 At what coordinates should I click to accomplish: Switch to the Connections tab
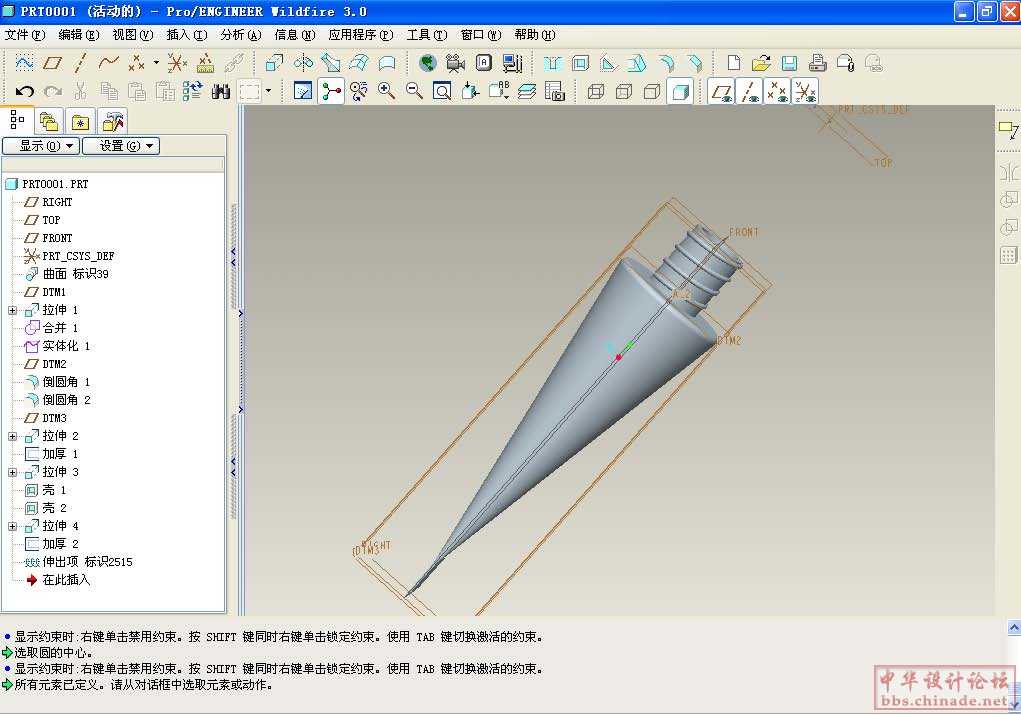click(112, 121)
